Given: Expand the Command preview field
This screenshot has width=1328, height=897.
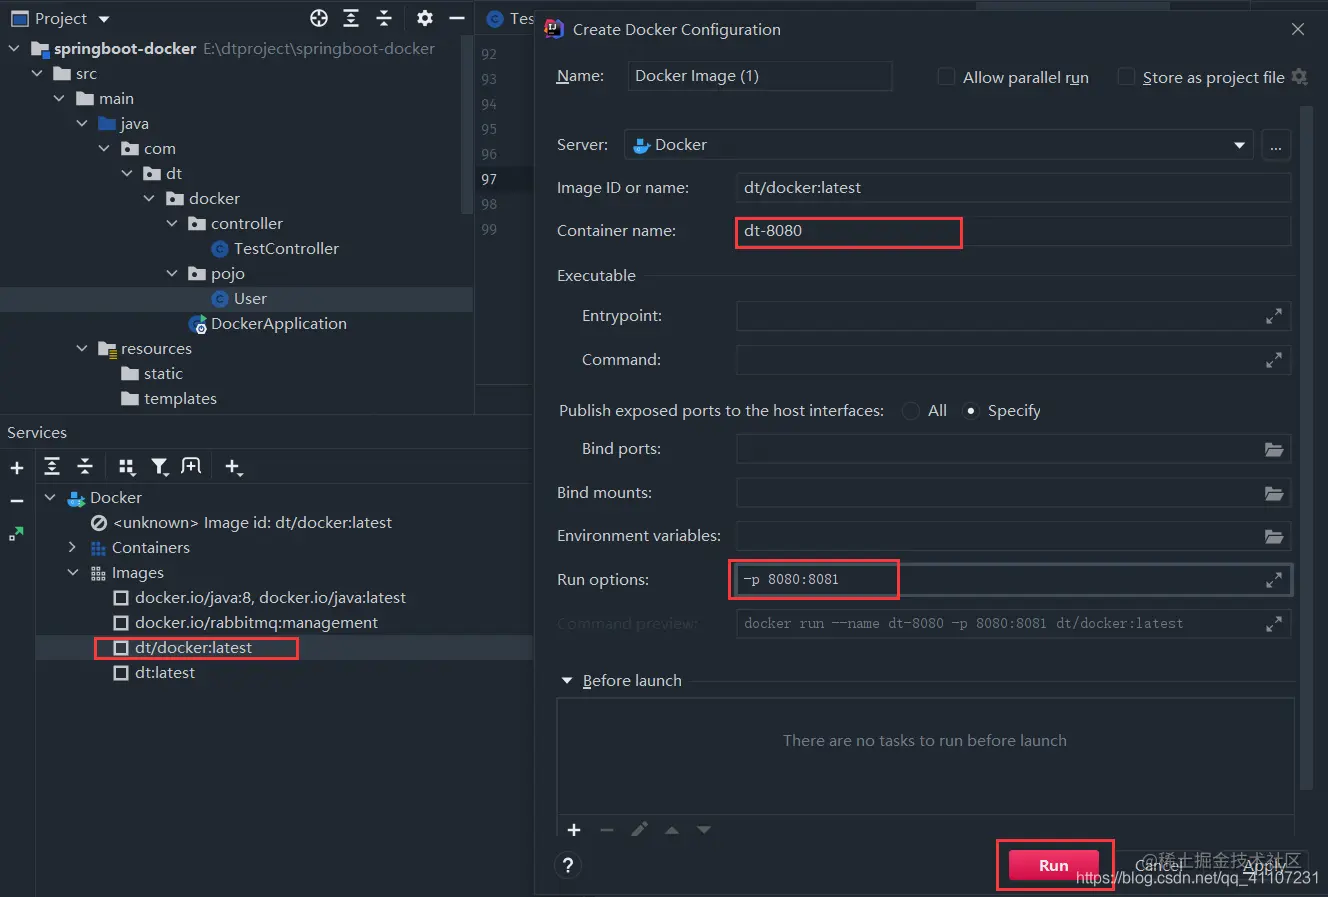Looking at the screenshot, I should [x=1274, y=624].
